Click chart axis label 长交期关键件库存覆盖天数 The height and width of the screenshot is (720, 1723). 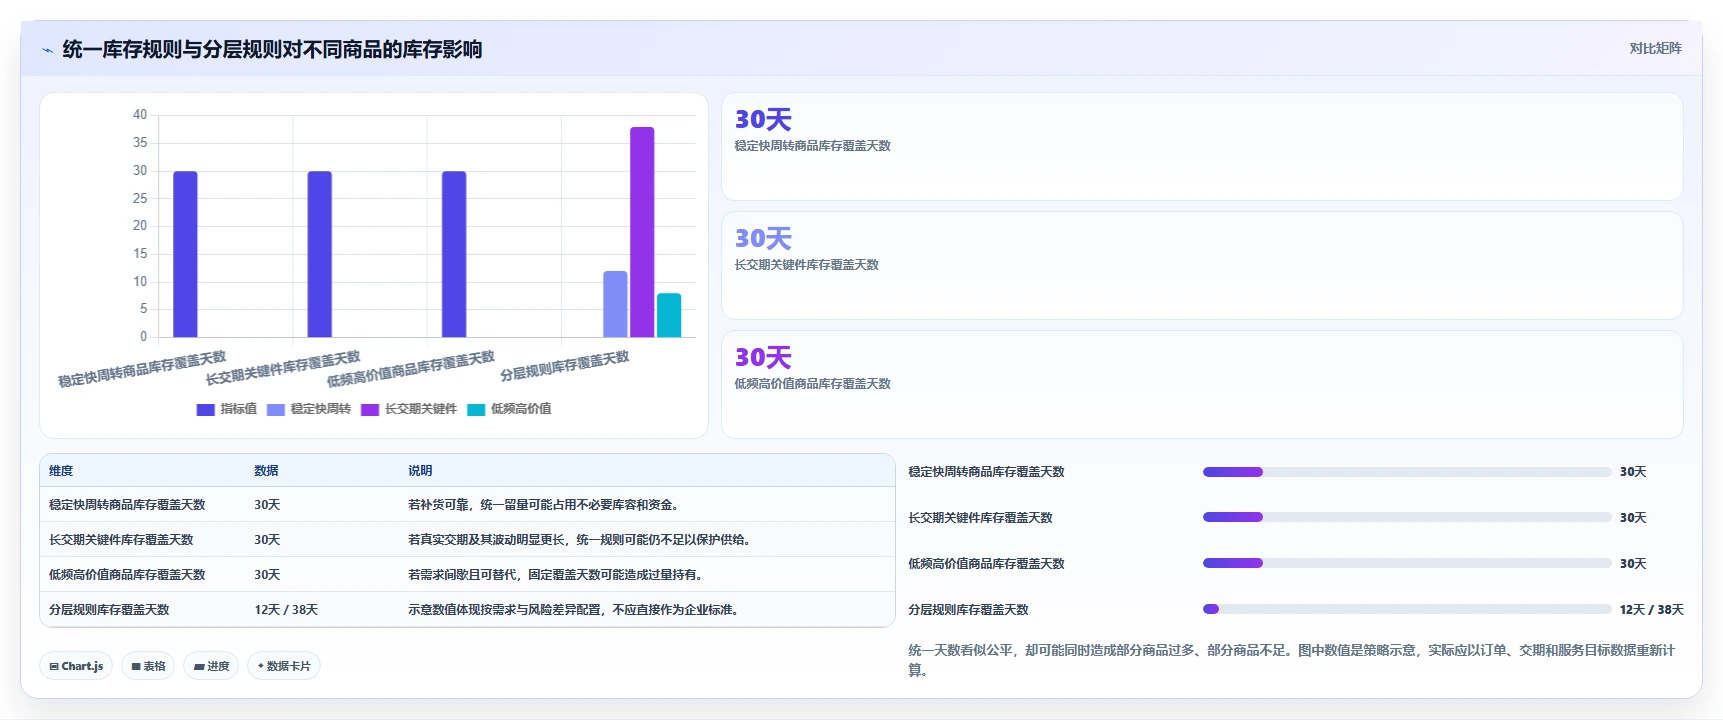point(283,368)
